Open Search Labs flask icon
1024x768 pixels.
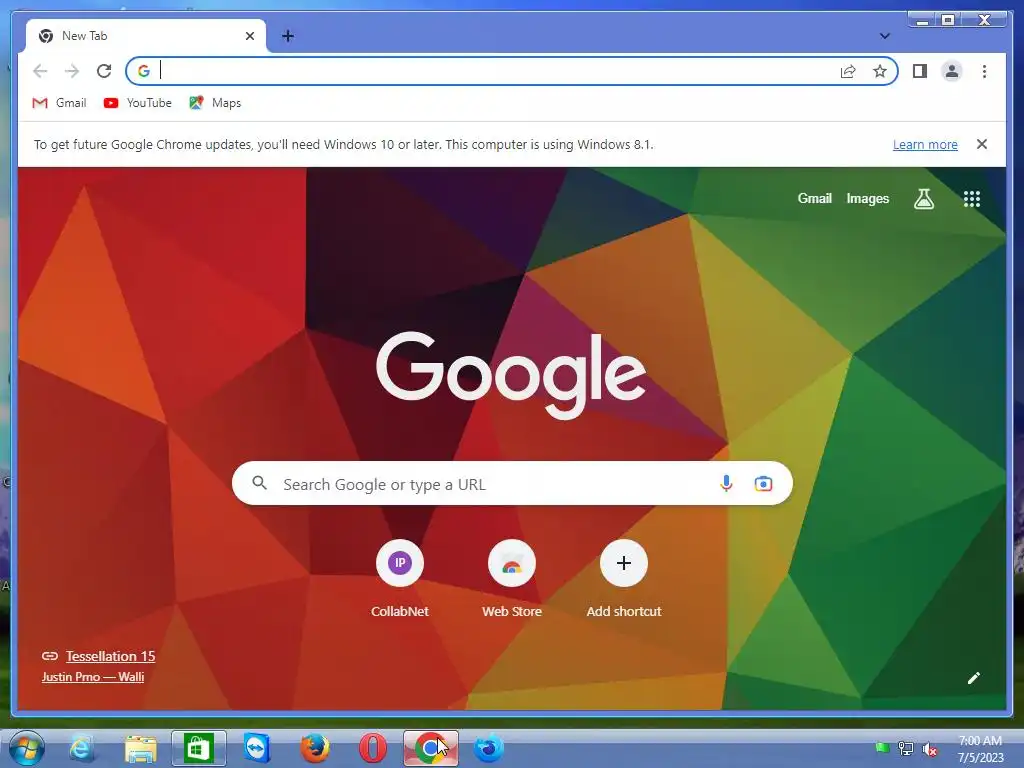pyautogui.click(x=923, y=199)
